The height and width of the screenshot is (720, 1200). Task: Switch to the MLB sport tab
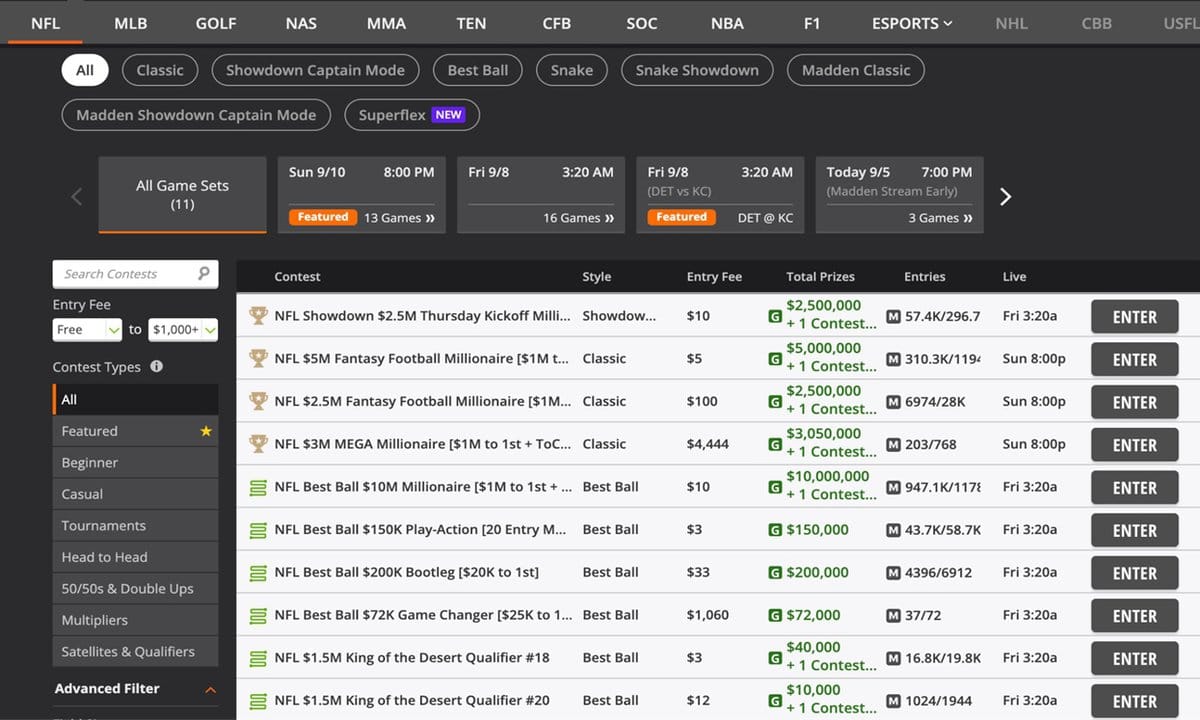tap(131, 23)
